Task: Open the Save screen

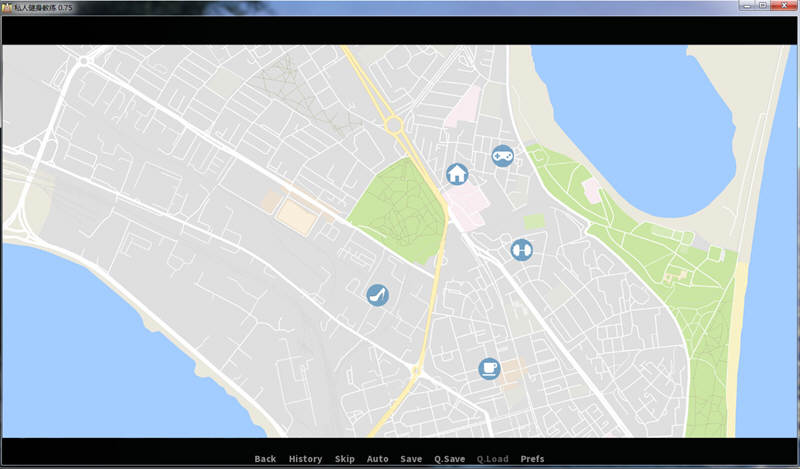Action: (x=411, y=459)
